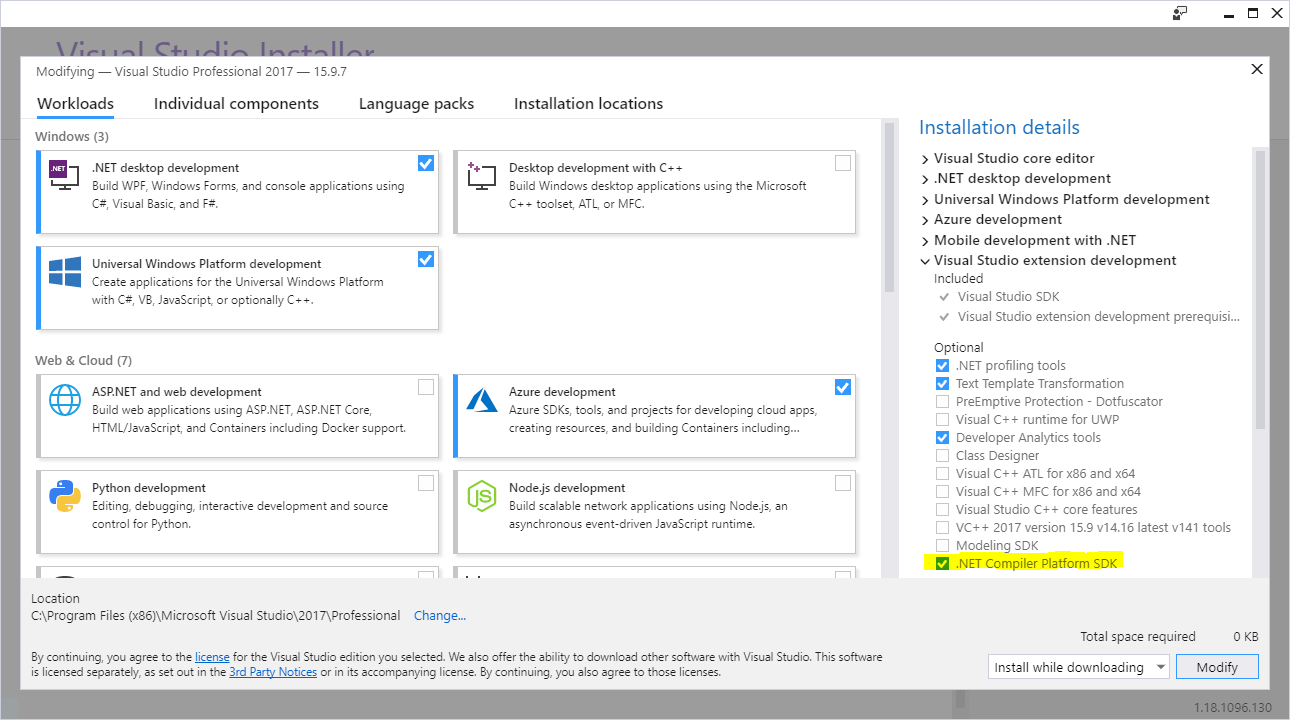Click the Installation details vertical scrollbar
Image resolution: width=1290 pixels, height=720 pixels.
click(1260, 288)
